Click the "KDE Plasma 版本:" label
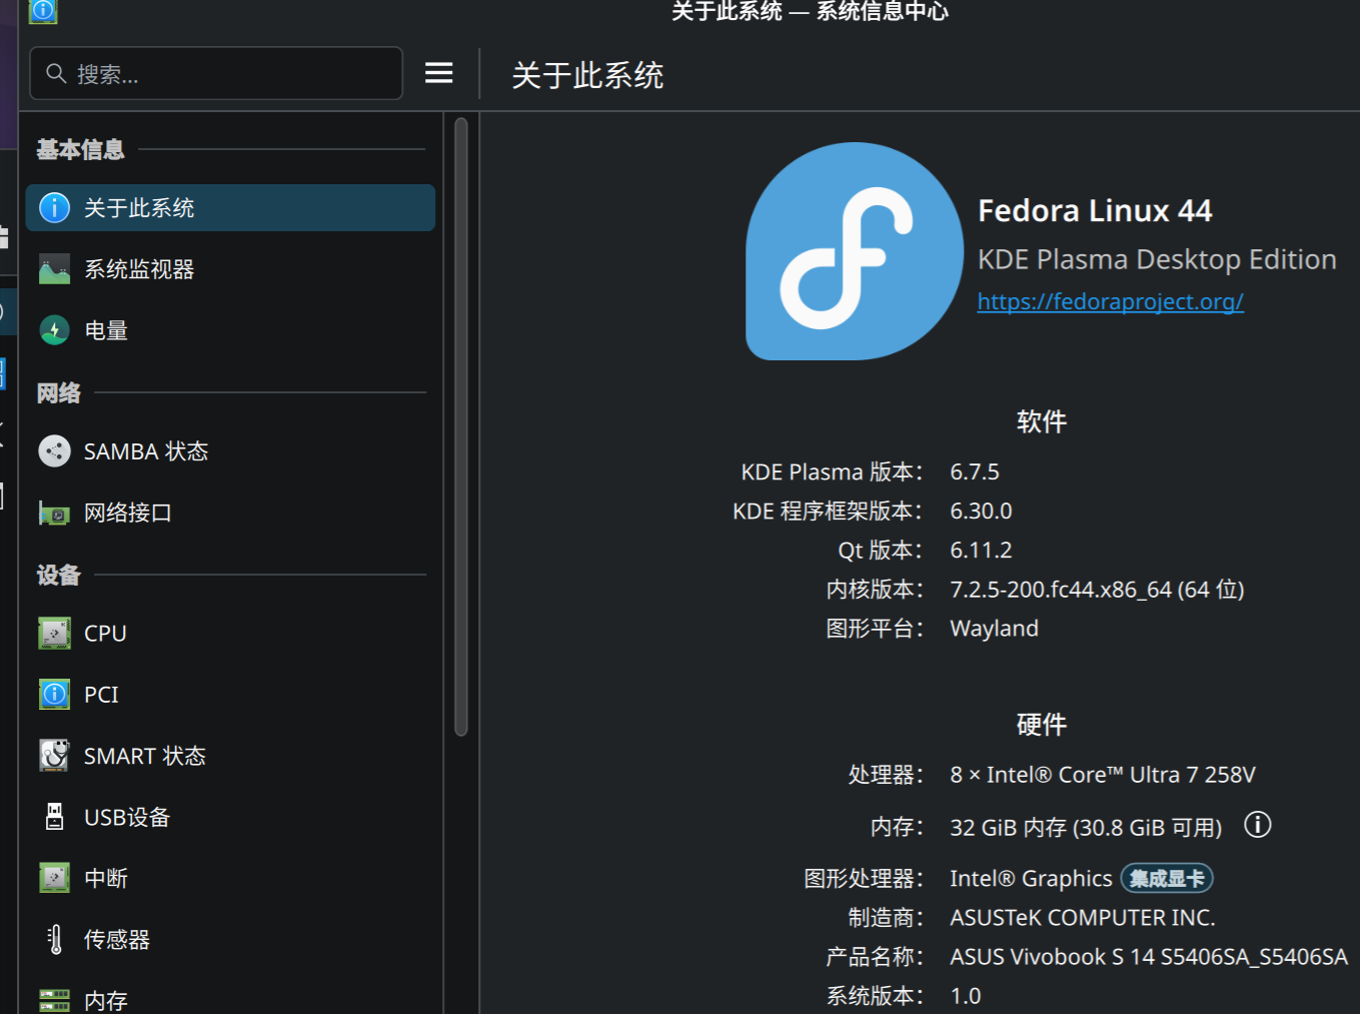 [x=832, y=472]
